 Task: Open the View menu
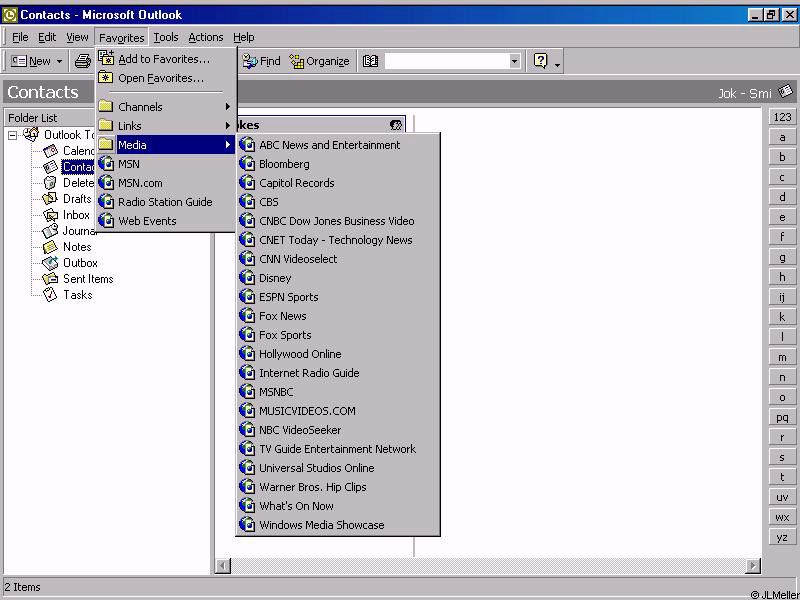coord(77,37)
